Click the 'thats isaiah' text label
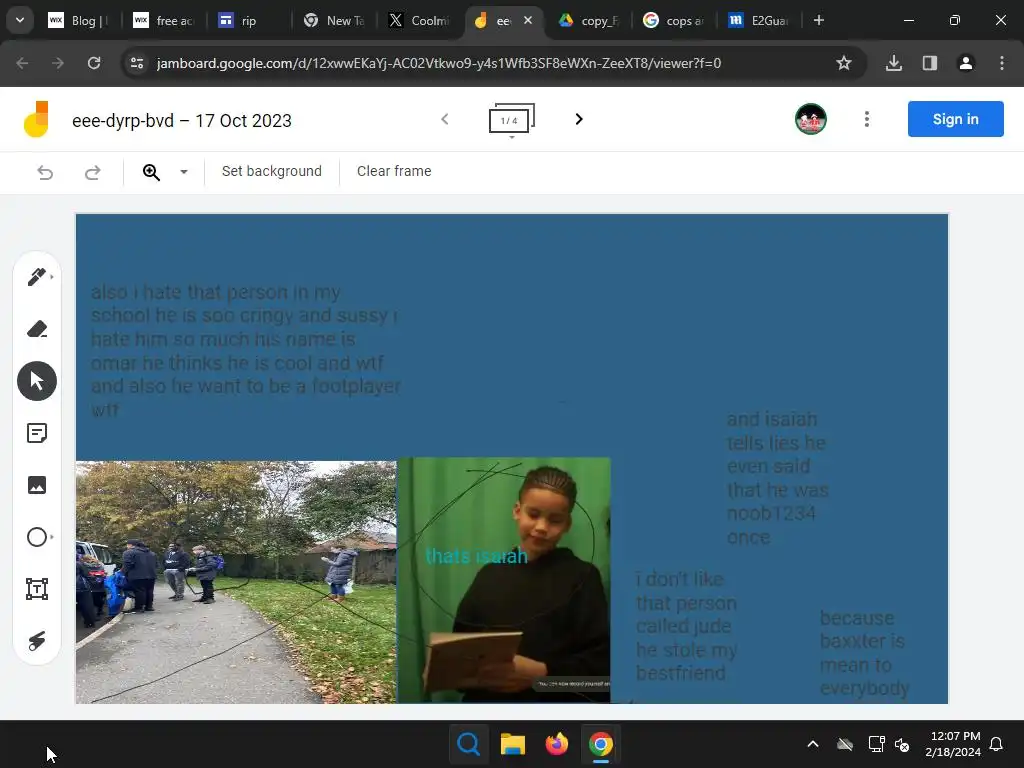The image size is (1024, 768). tap(476, 556)
